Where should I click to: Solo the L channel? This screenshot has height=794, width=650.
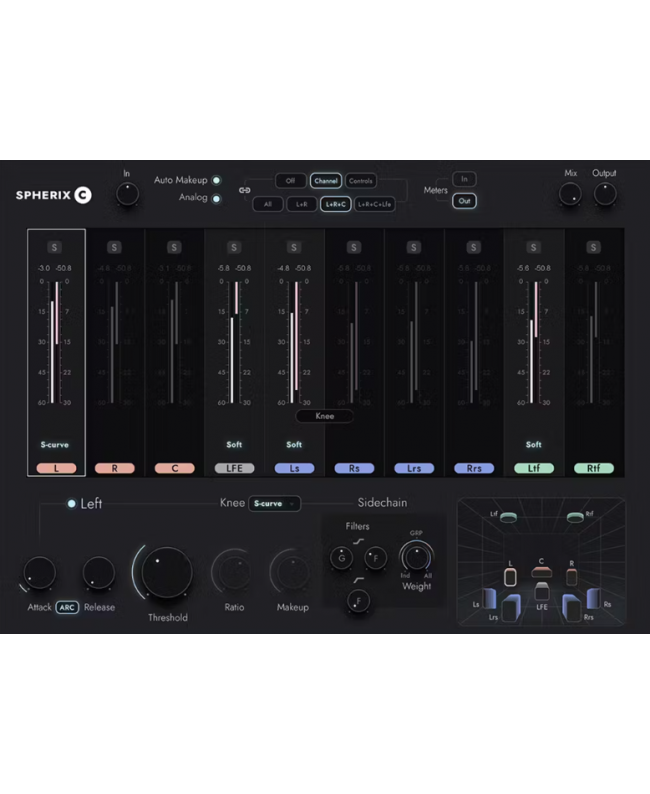[x=54, y=247]
